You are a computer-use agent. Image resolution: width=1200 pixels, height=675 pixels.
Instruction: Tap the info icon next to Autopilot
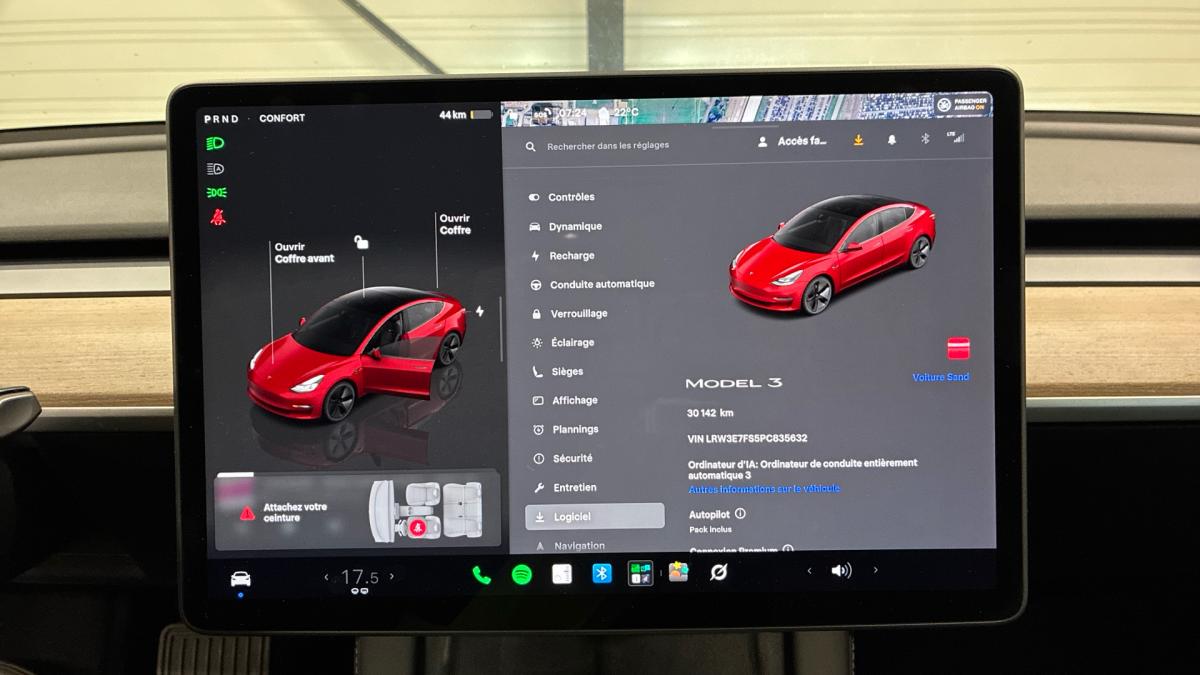pyautogui.click(x=740, y=513)
